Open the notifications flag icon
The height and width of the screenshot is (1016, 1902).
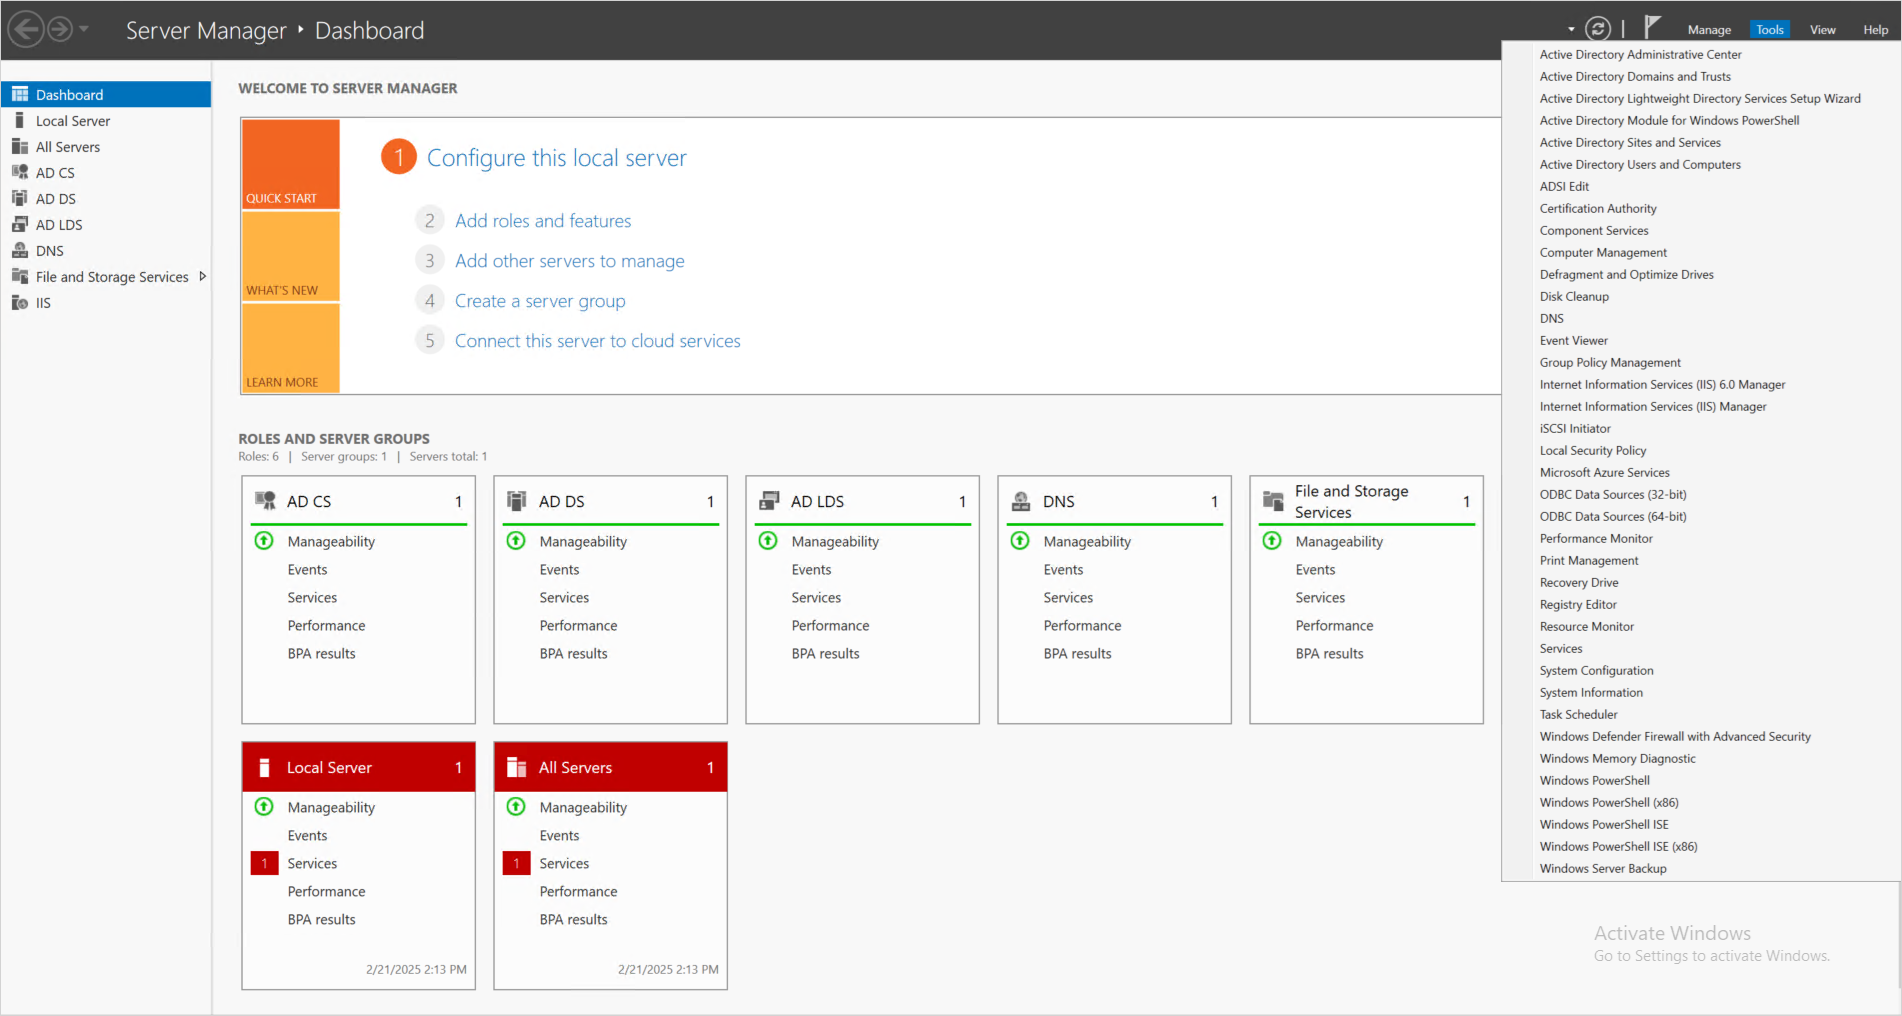1652,27
